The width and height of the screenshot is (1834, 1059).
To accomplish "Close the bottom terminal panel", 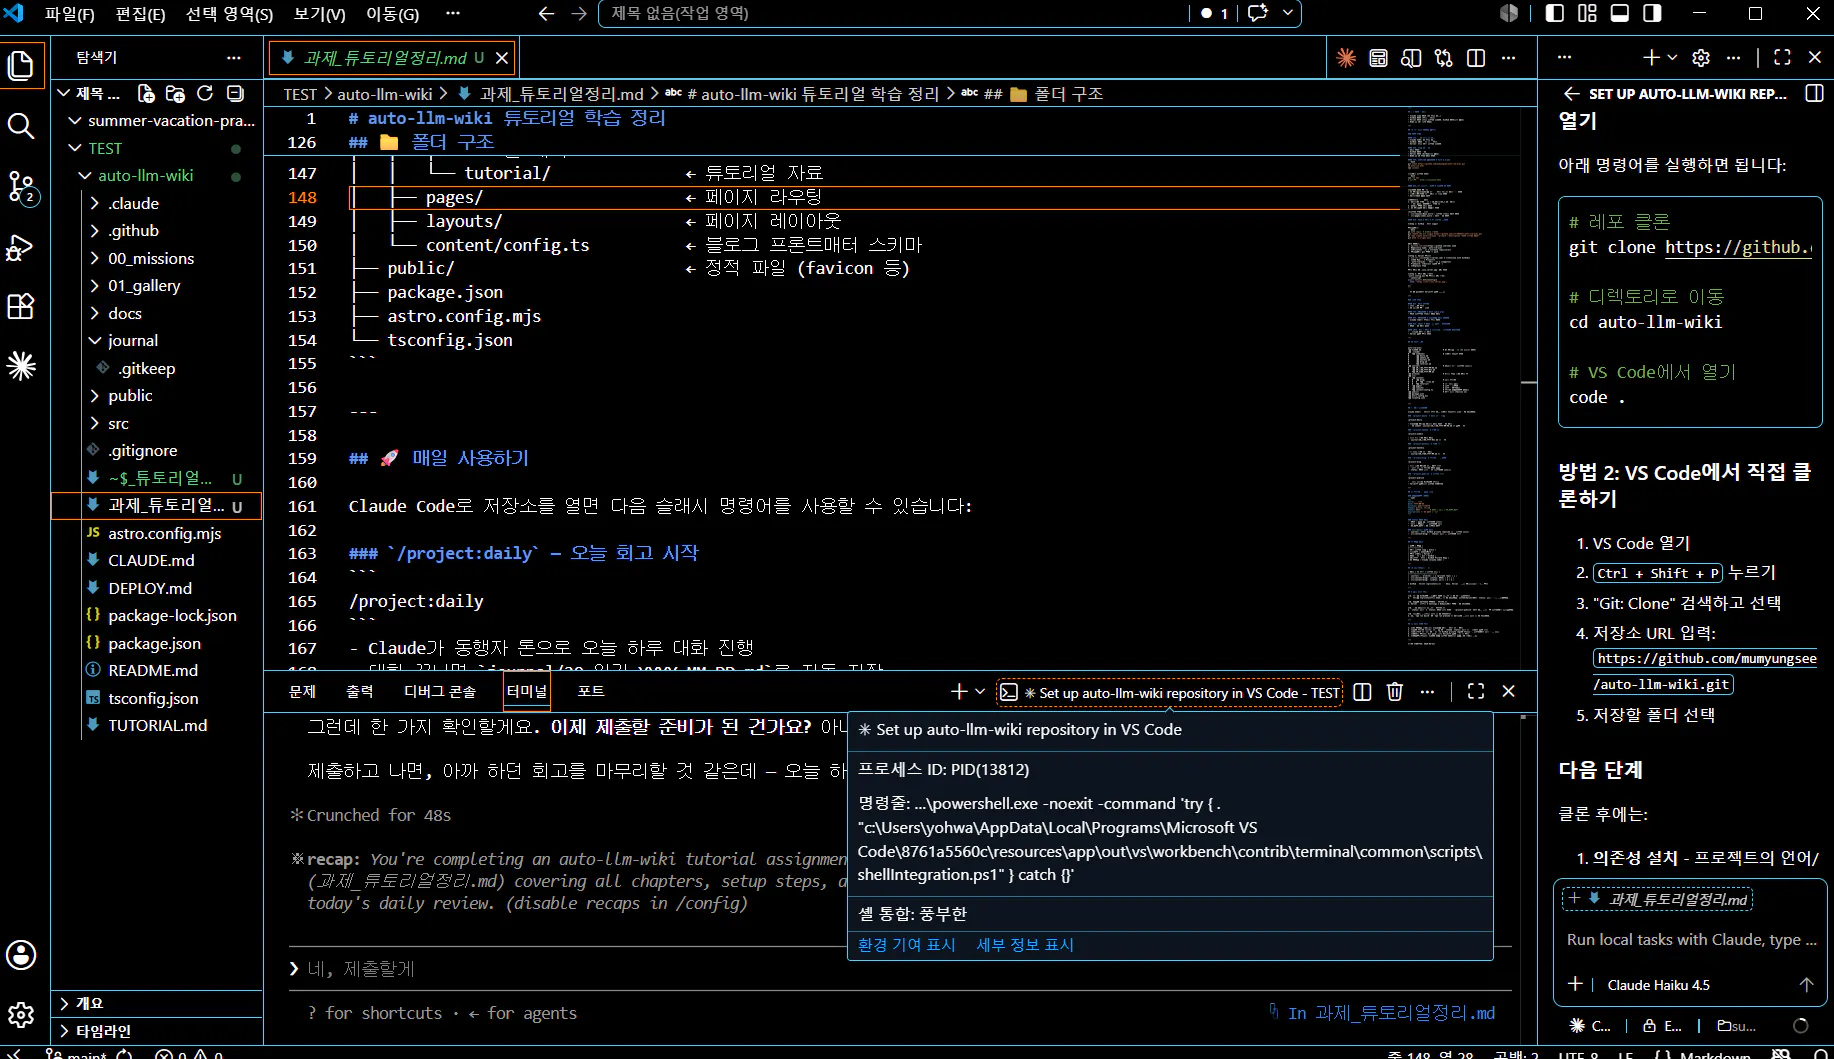I will pos(1509,691).
